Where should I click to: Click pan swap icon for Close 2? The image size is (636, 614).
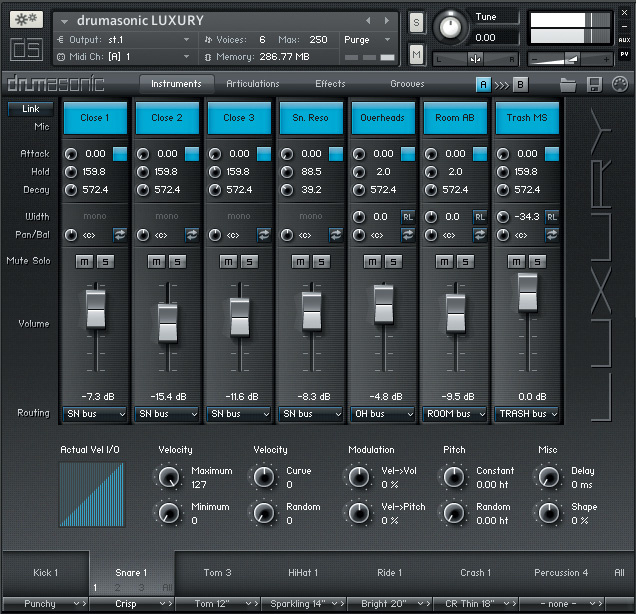[x=192, y=235]
